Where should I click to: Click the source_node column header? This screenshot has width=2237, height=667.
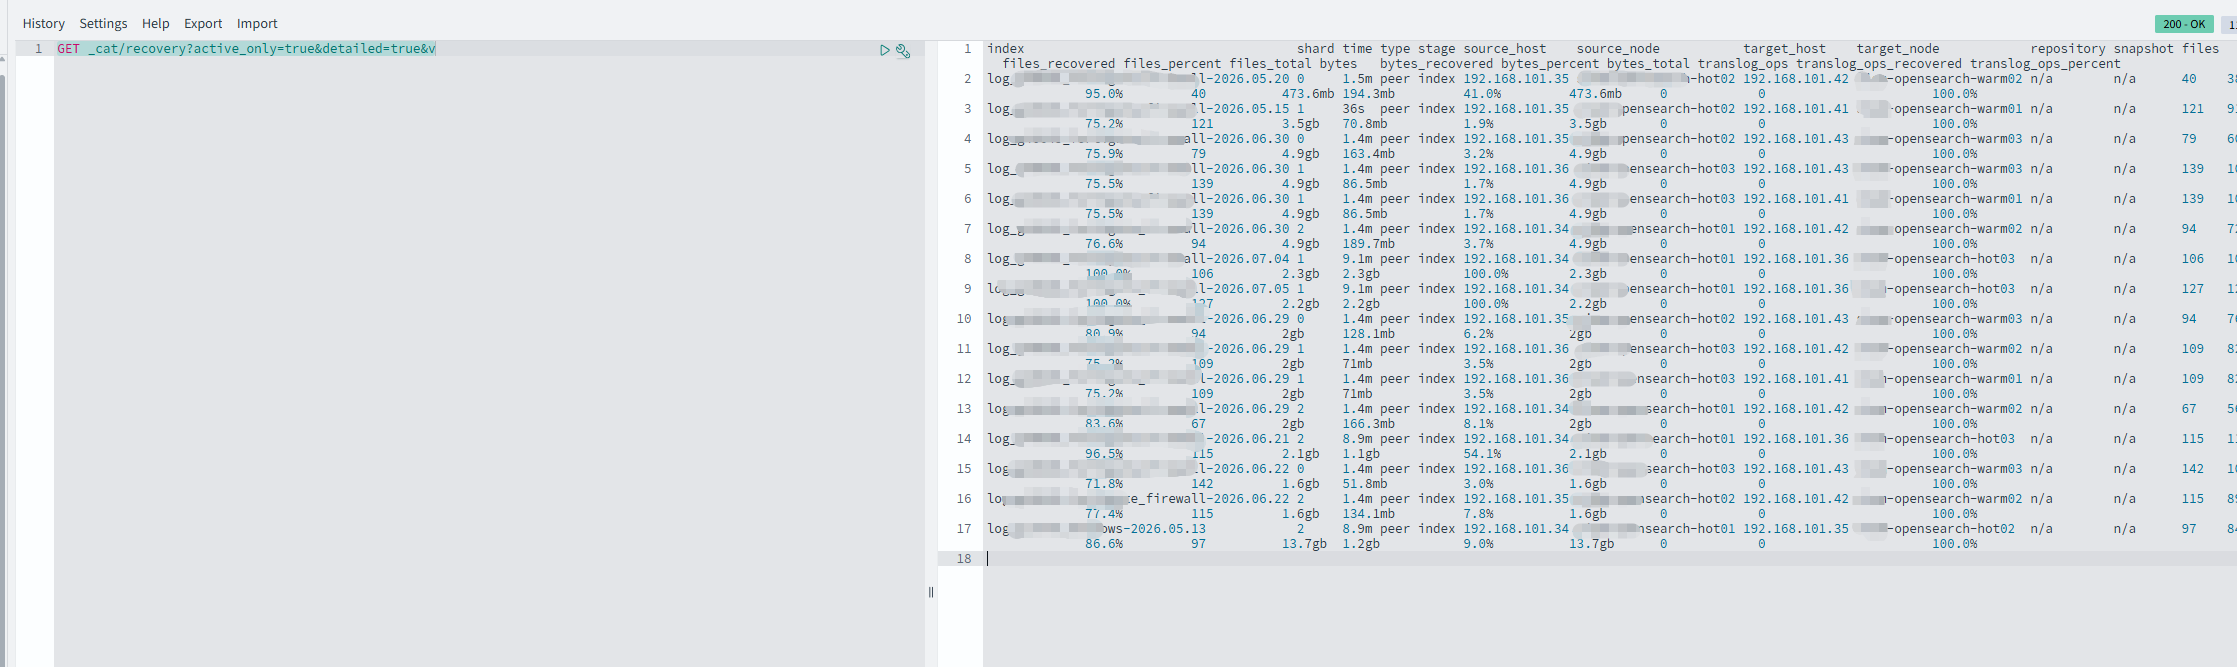1618,48
